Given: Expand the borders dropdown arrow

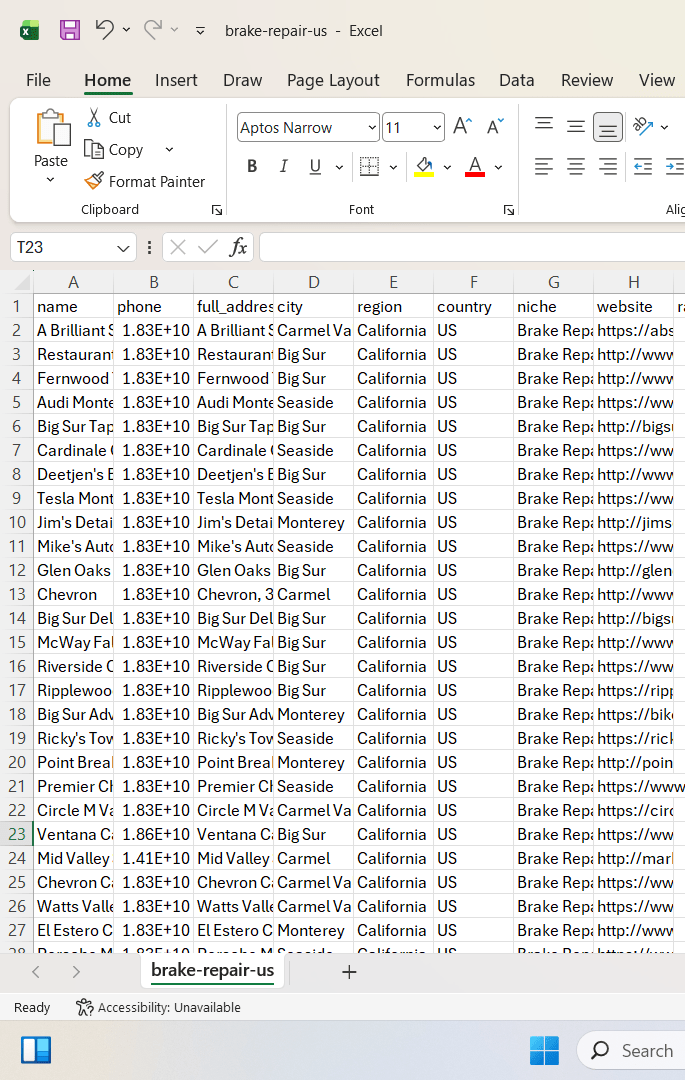Looking at the screenshot, I should 393,167.
